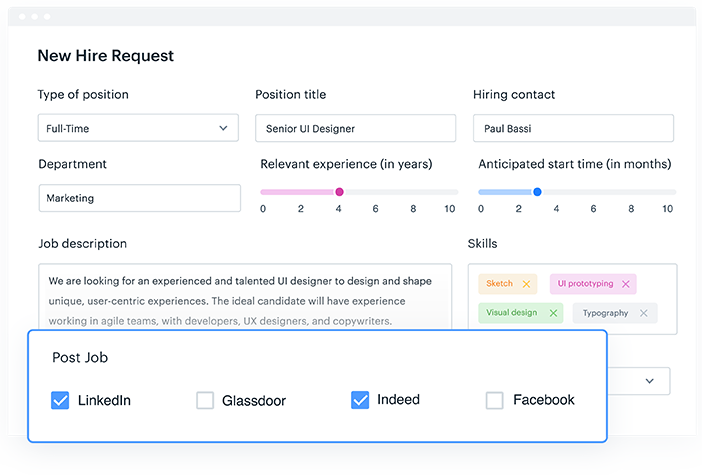702x475 pixels.
Task: Uncheck the Indeed checkbox
Action: coord(360,400)
